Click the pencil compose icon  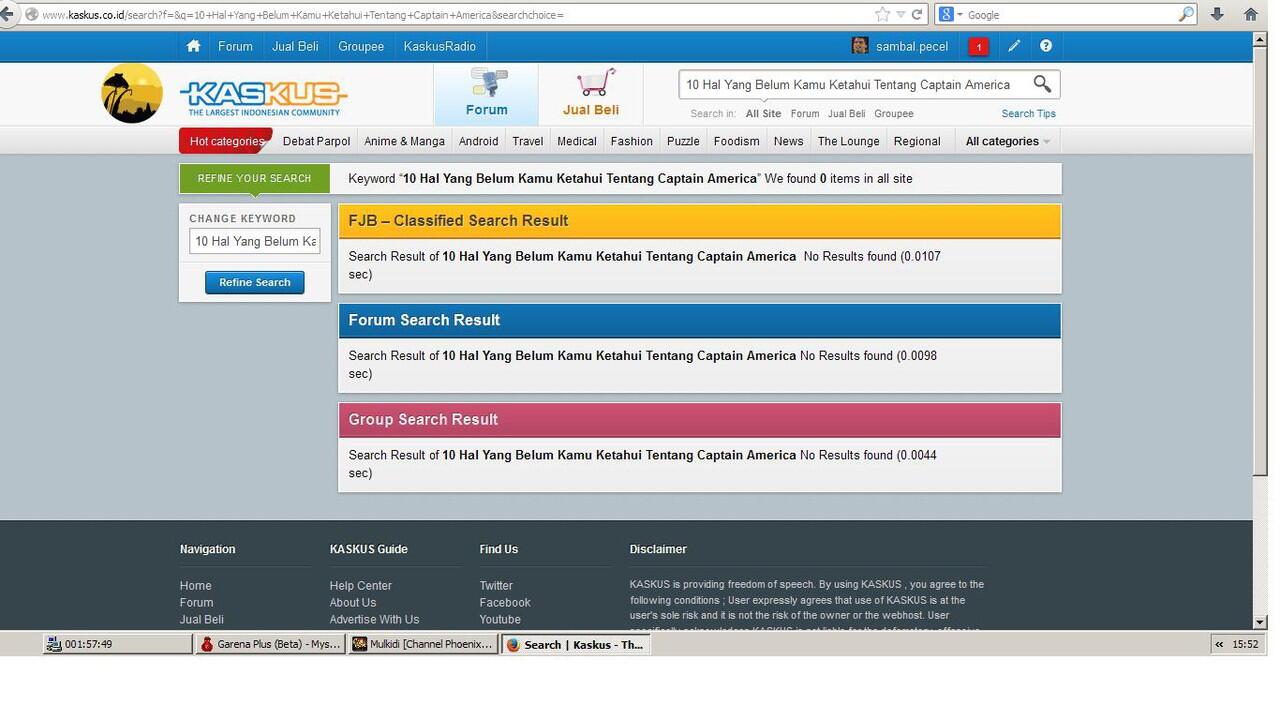point(1014,46)
